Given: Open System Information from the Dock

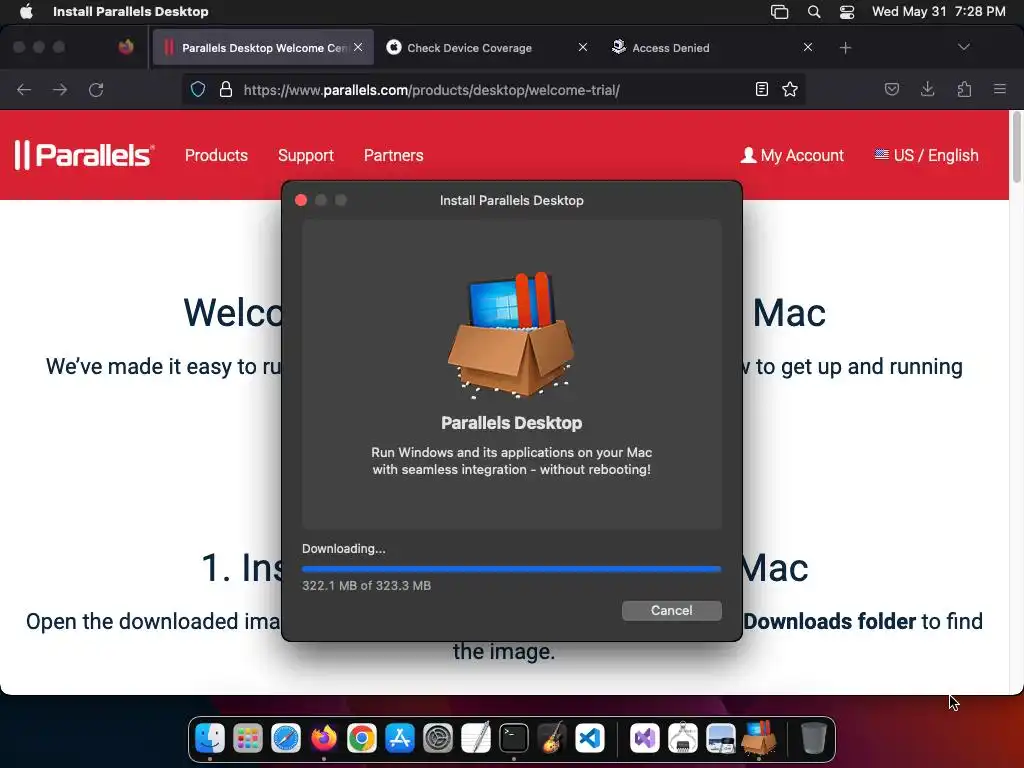Looking at the screenshot, I should click(682, 739).
